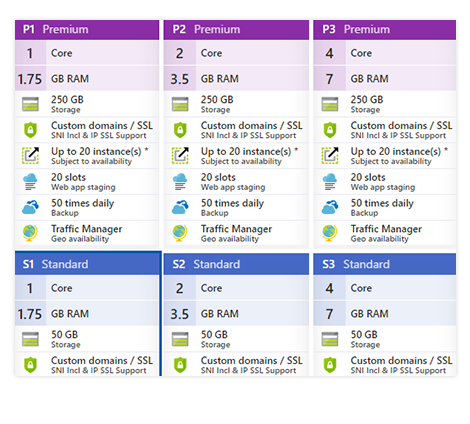Choose the P3 Premium pricing tier header
Viewport: 470px width, 424px height.
385,30
